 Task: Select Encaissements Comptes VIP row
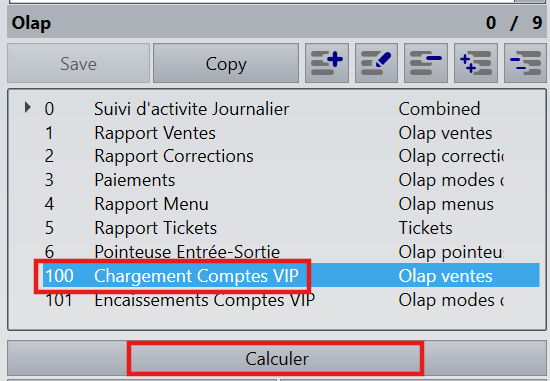(291, 300)
